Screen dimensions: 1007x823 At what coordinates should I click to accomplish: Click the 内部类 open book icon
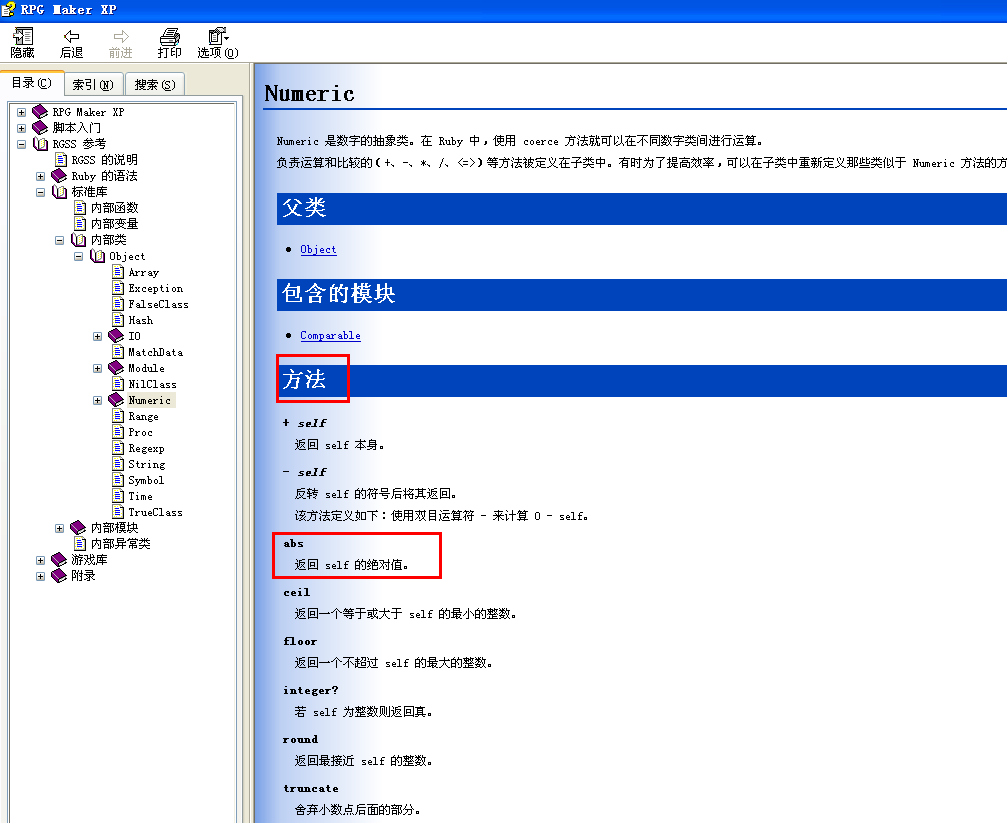point(78,240)
